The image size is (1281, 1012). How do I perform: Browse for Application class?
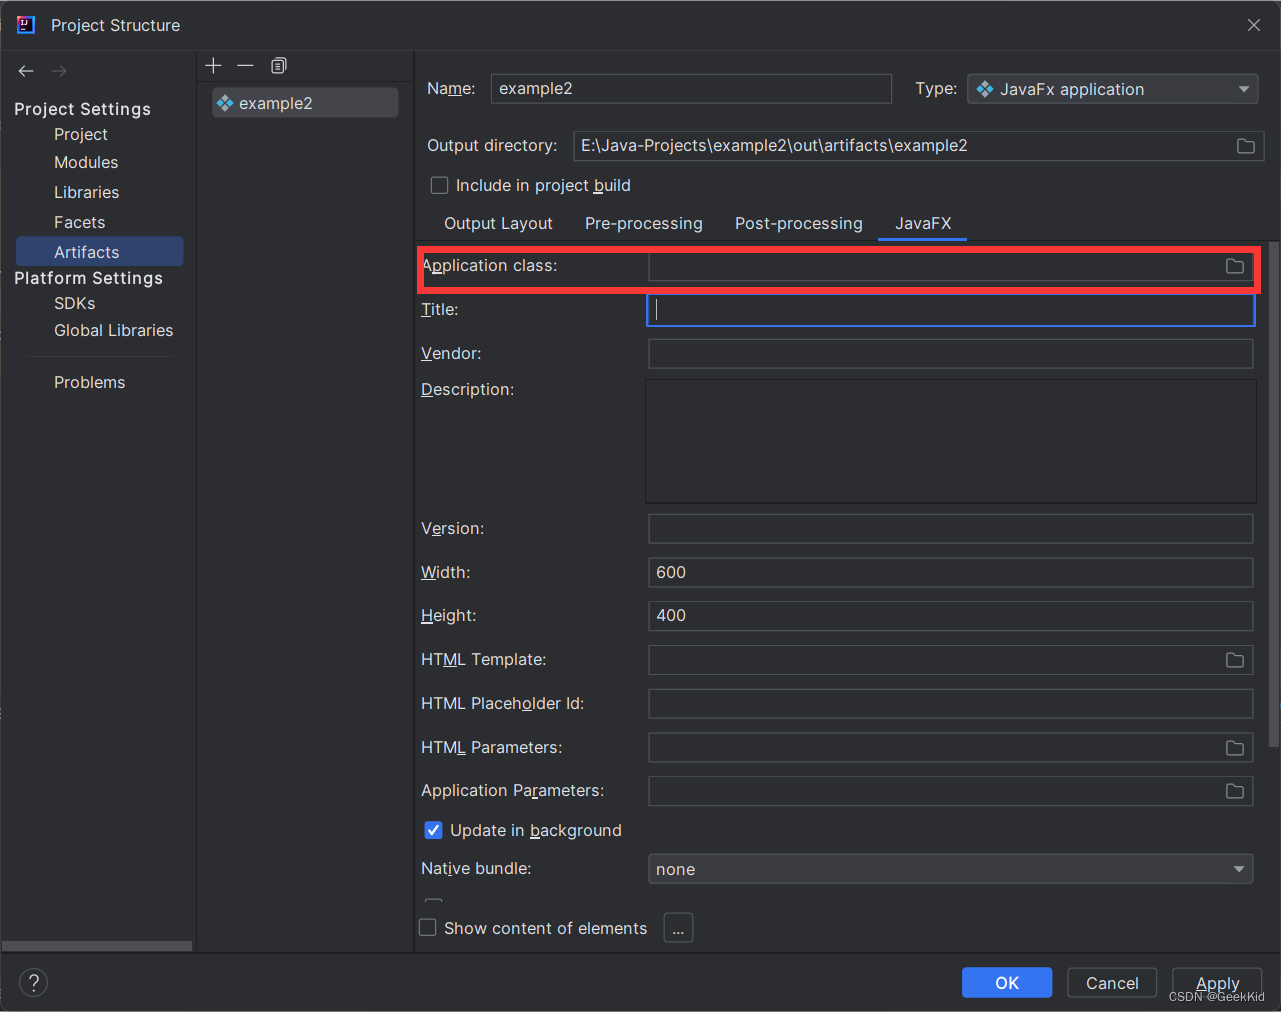(1235, 266)
